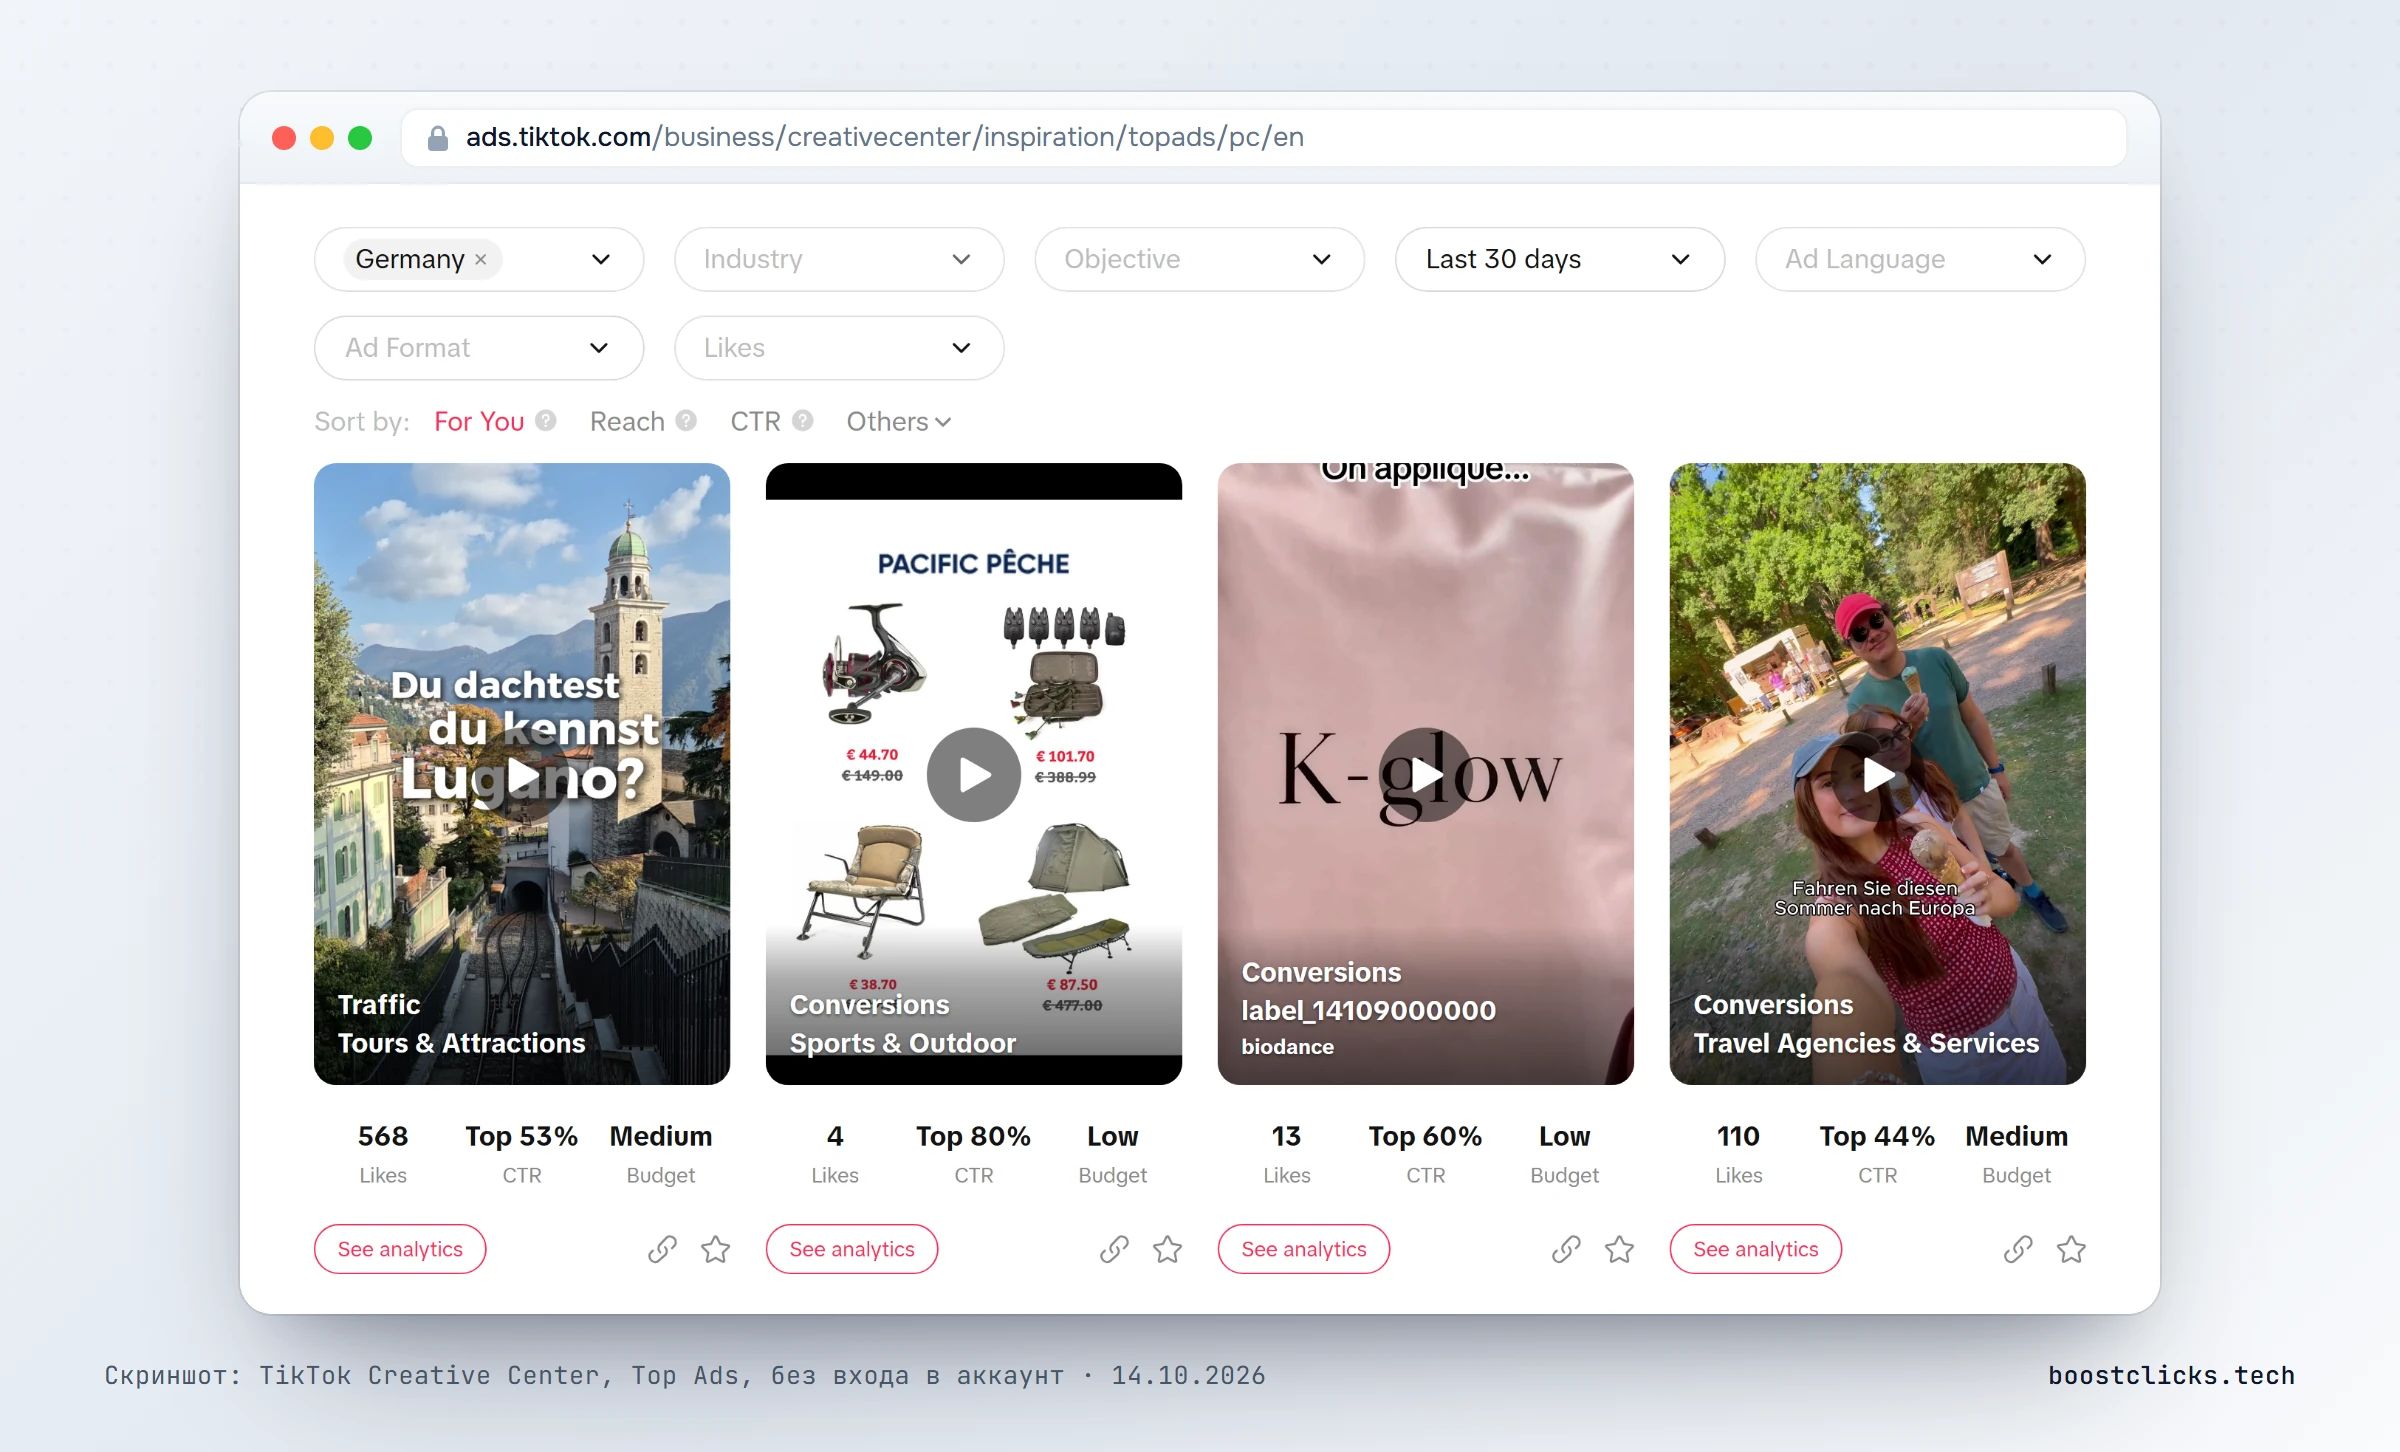Open the Ad Format dropdown
The height and width of the screenshot is (1452, 2400).
pyautogui.click(x=479, y=348)
